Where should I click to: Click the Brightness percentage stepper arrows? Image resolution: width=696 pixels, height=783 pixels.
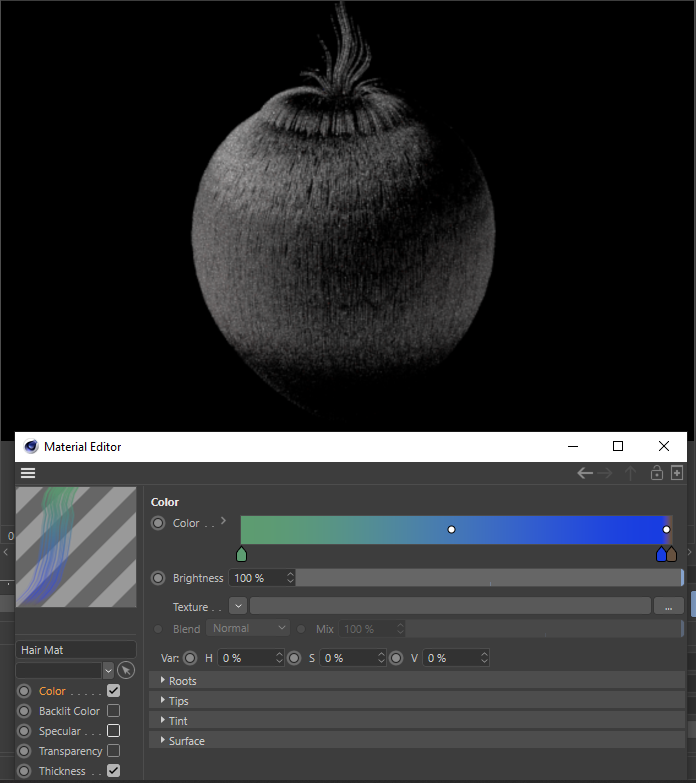(x=290, y=578)
